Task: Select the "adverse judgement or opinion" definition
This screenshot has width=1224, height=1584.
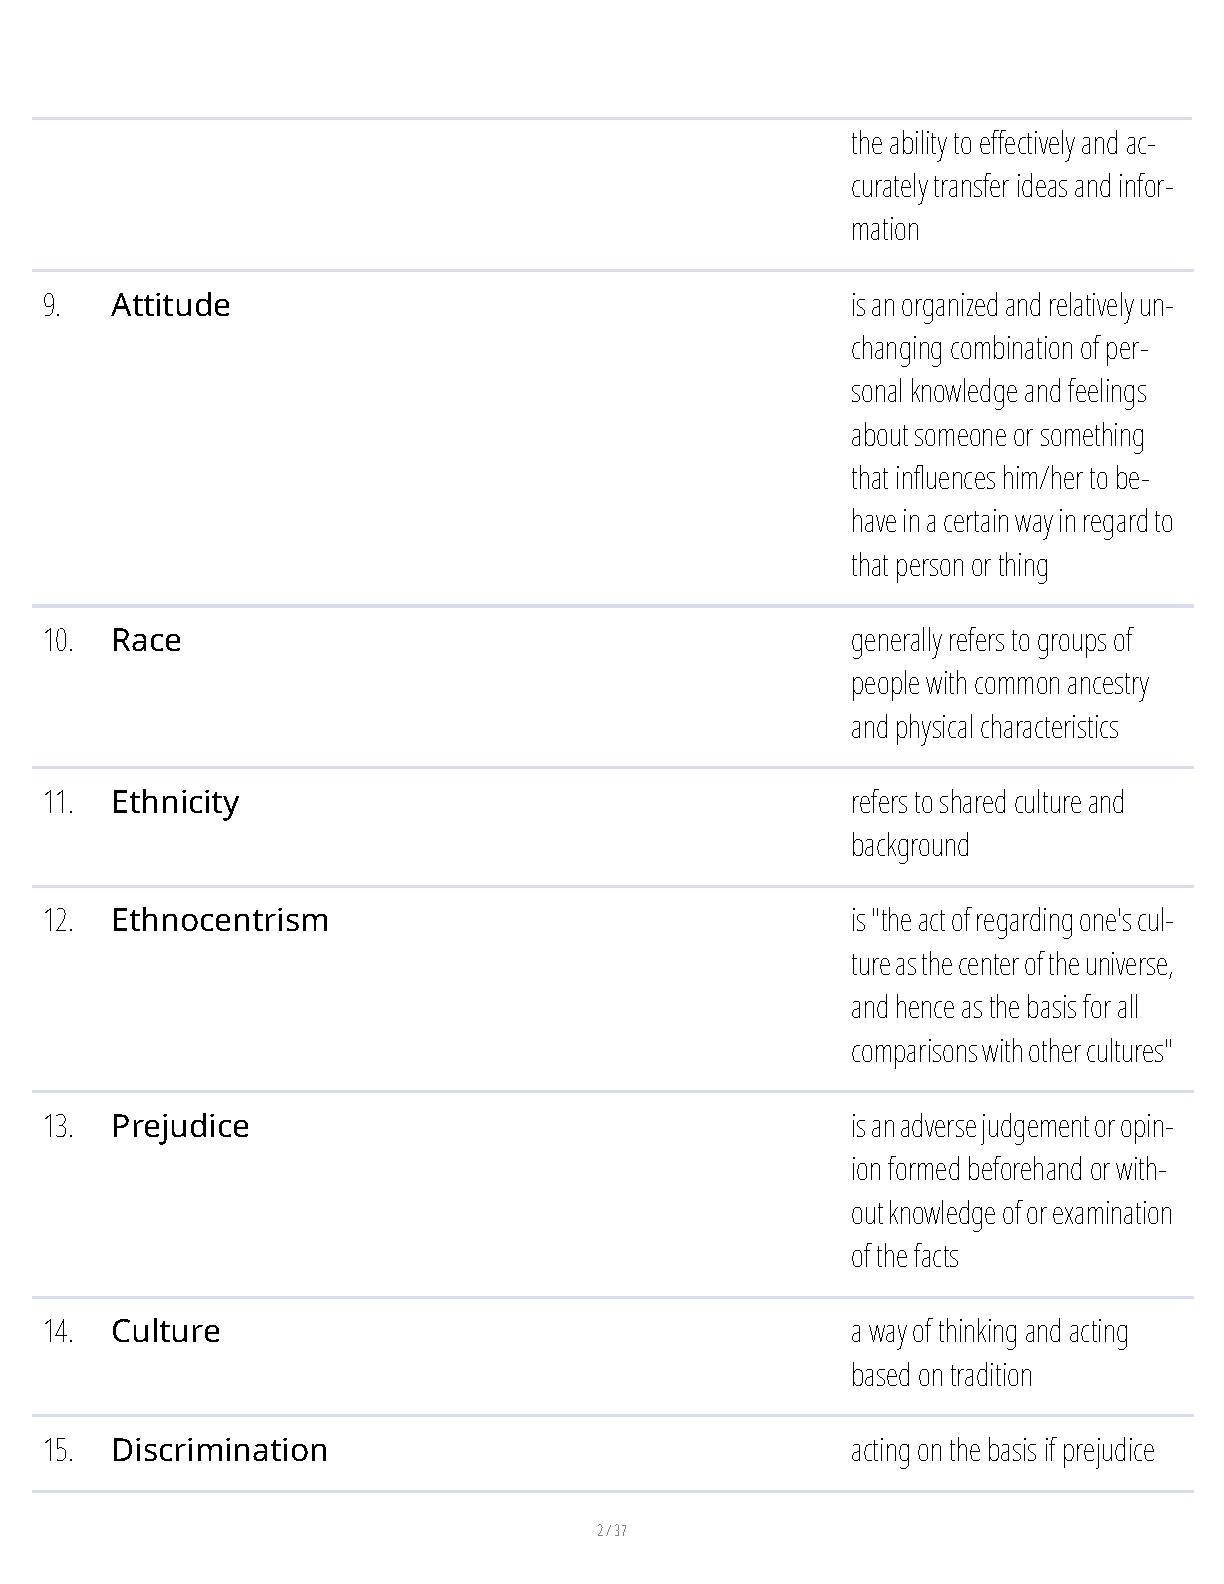Action: pos(1011,1191)
